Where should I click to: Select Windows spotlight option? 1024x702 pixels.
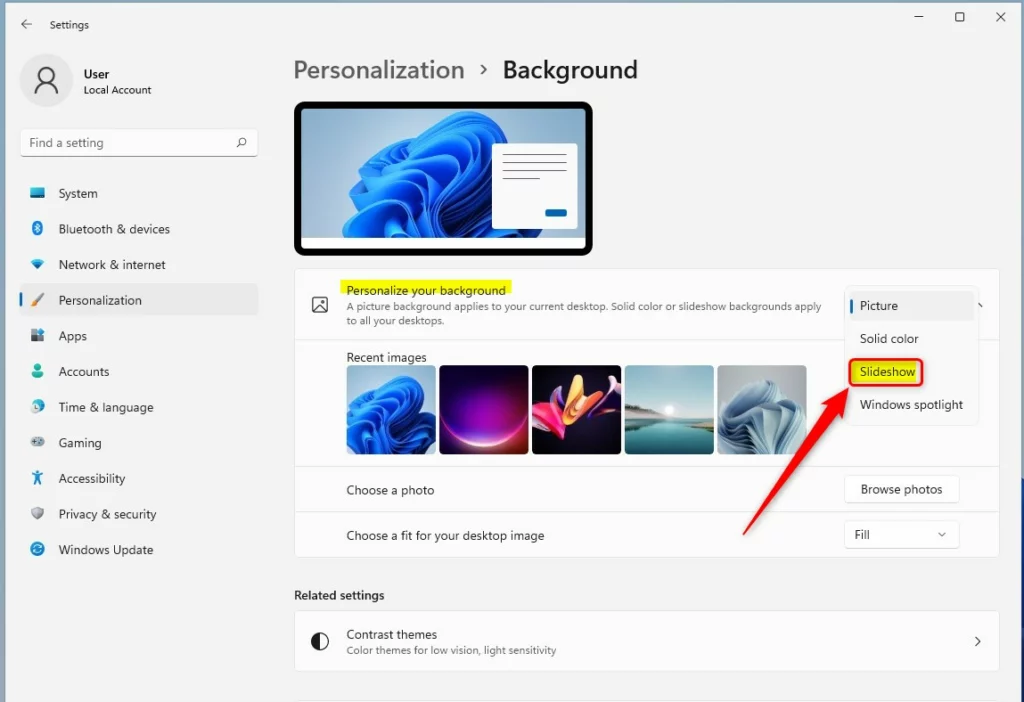point(911,404)
